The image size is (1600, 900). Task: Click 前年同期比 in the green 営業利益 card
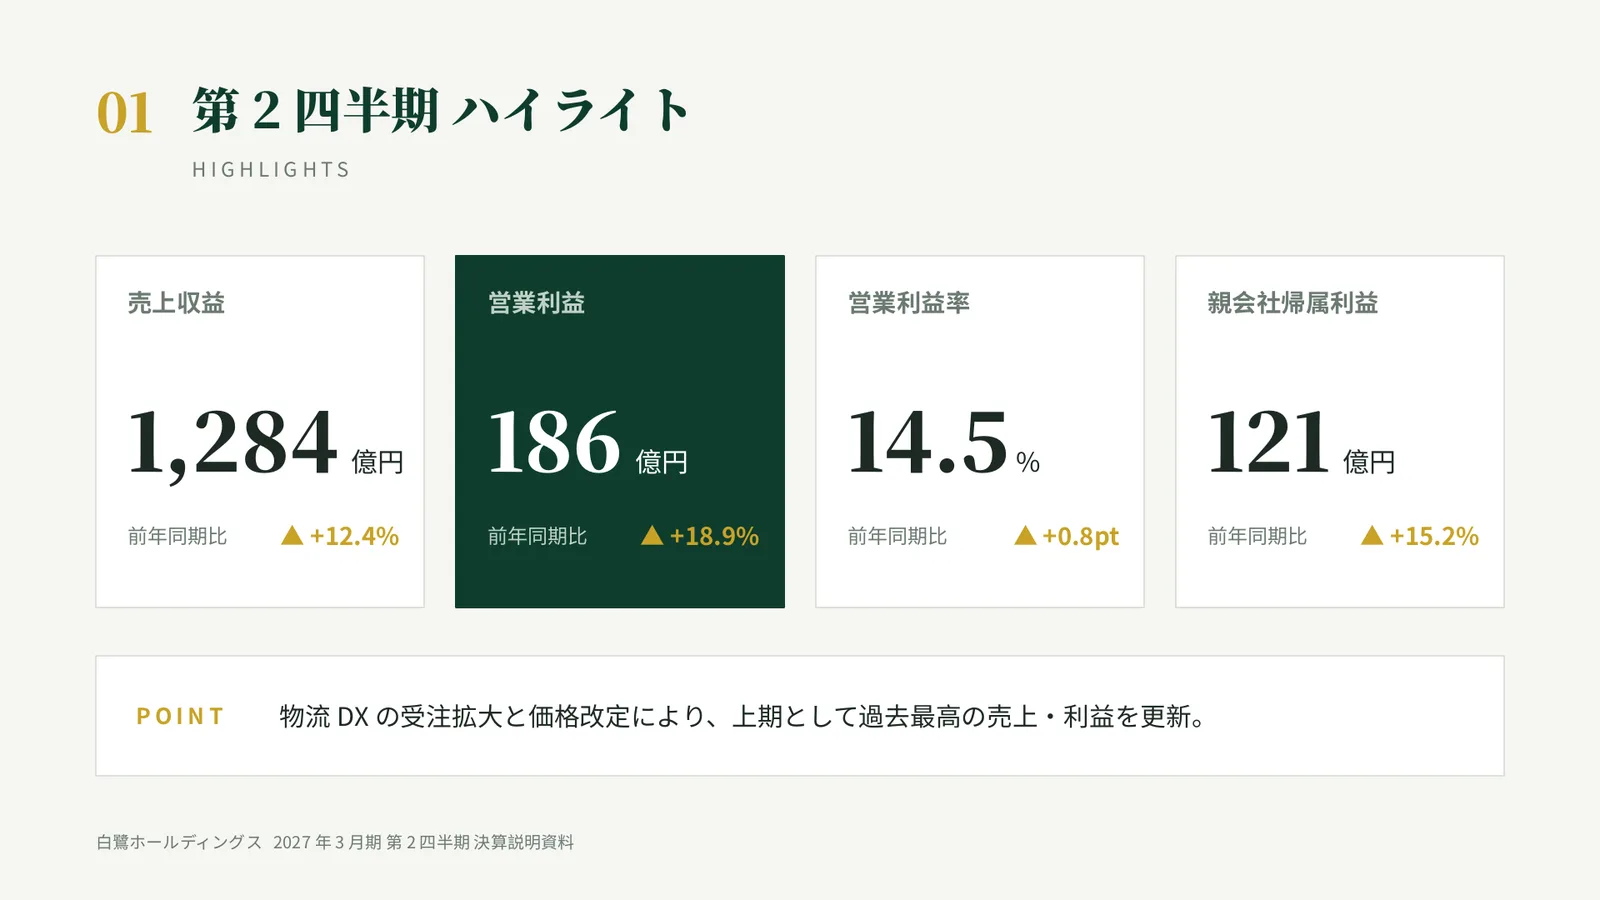tap(537, 537)
